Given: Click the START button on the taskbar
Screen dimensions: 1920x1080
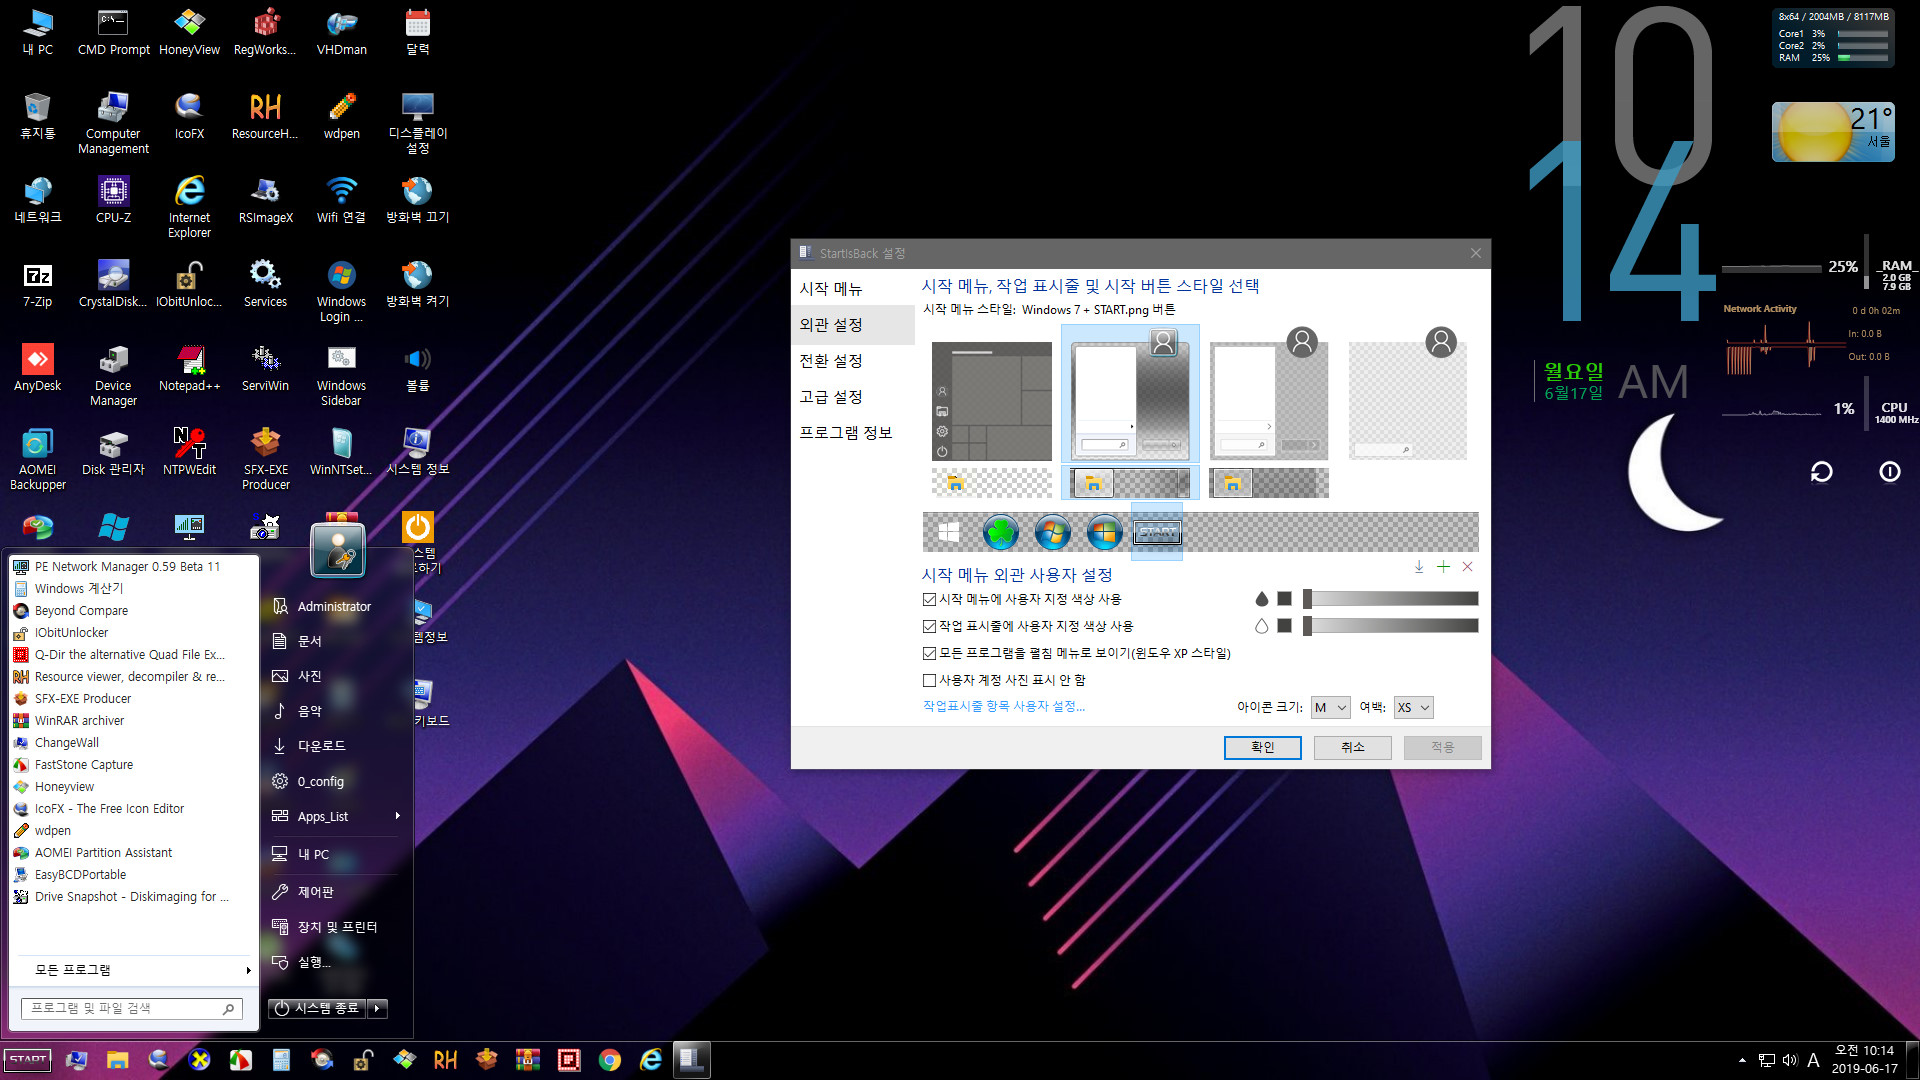Looking at the screenshot, I should pyautogui.click(x=28, y=1060).
